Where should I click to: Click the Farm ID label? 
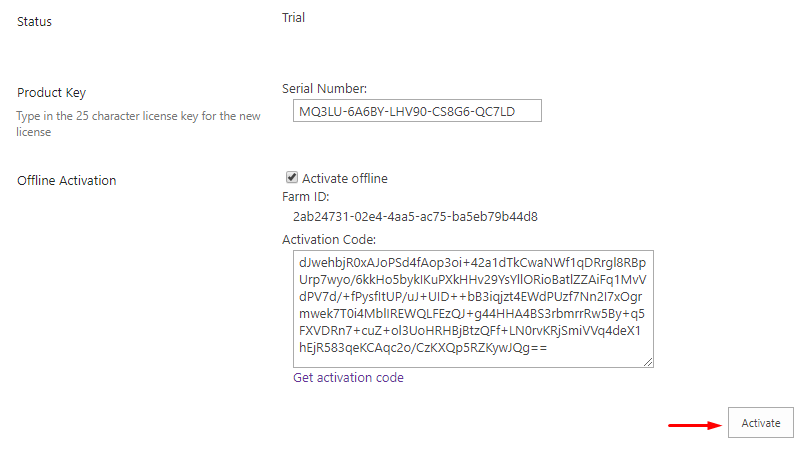click(x=305, y=197)
